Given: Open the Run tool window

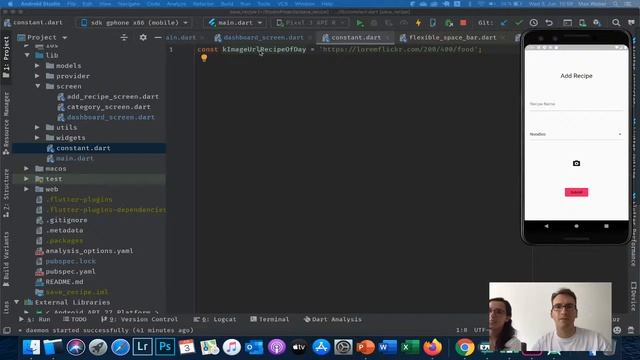Looking at the screenshot, I should [x=35, y=319].
